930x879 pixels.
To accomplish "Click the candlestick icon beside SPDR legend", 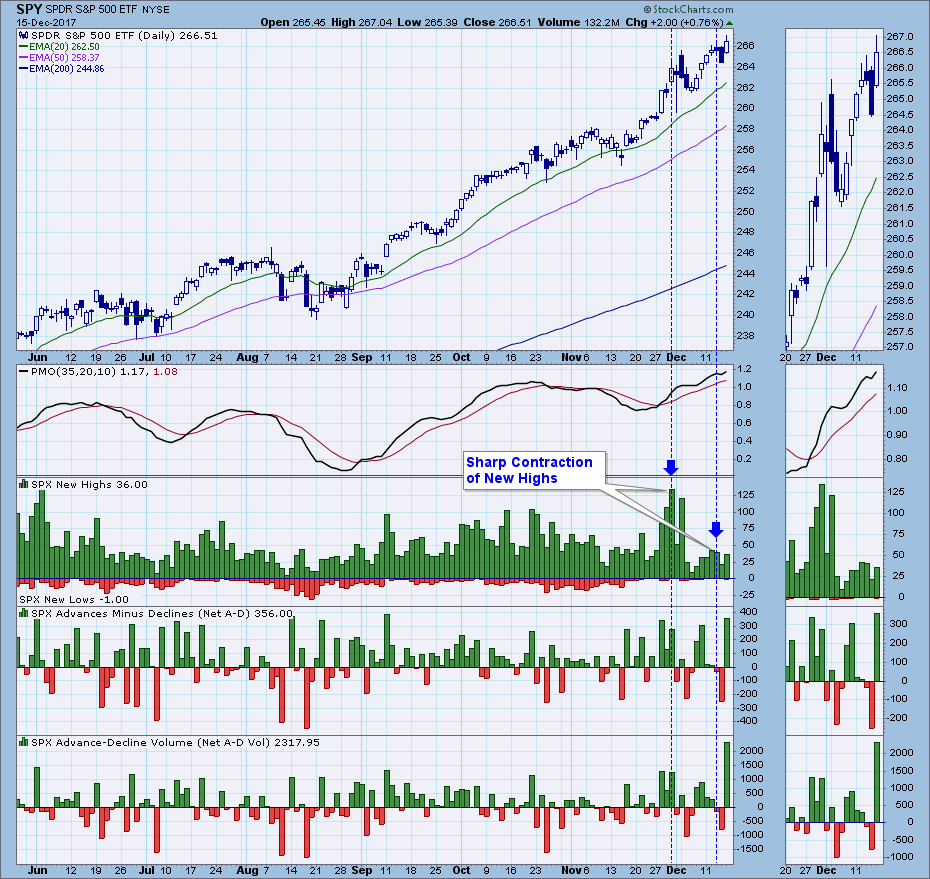I will [x=24, y=36].
